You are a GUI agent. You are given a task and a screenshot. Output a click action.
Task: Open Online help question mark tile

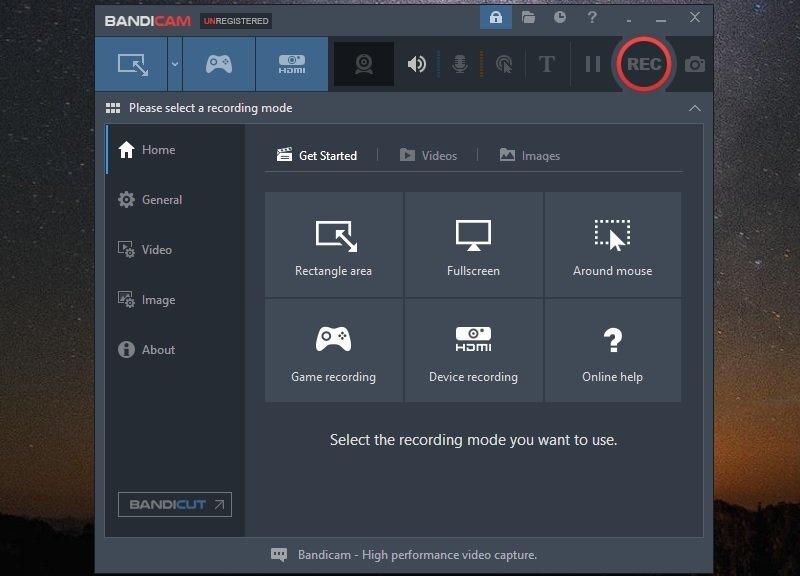(x=612, y=351)
